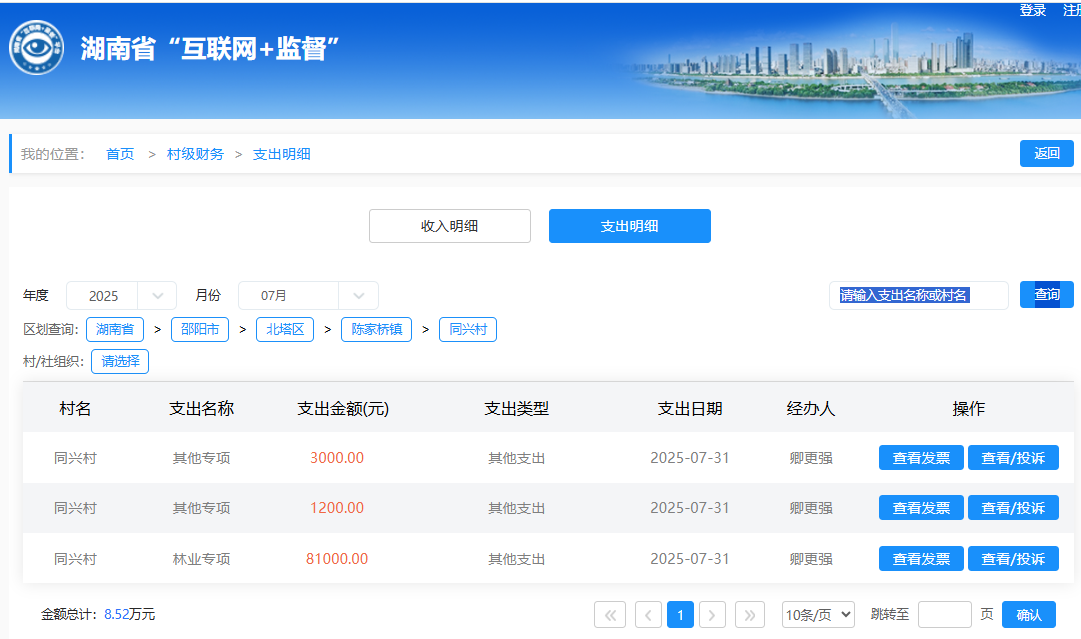The height and width of the screenshot is (639, 1081).
Task: Change the 10条/页 page size selector
Action: [818, 615]
